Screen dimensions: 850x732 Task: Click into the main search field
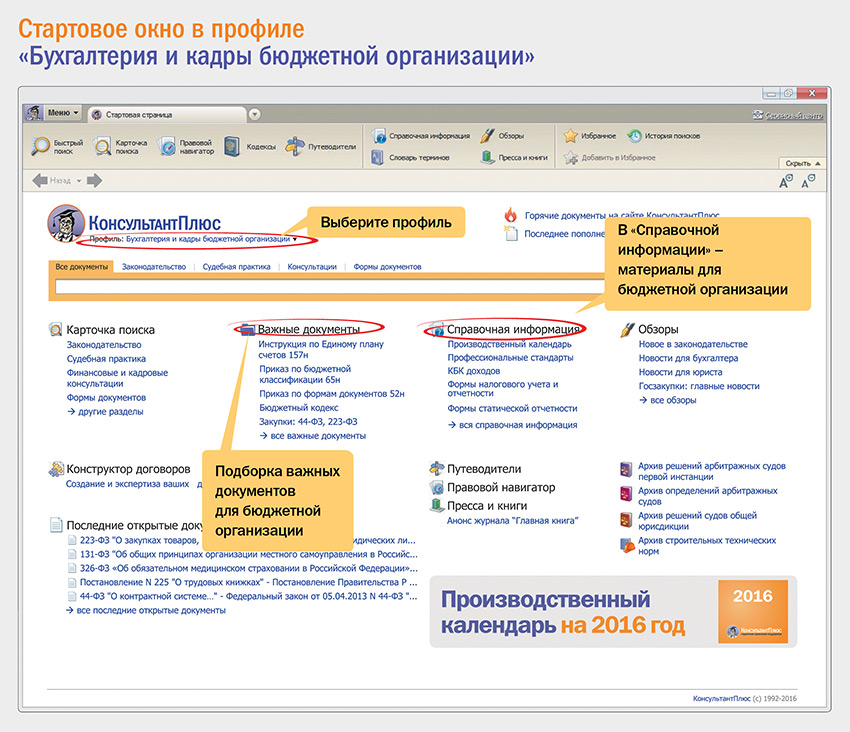tap(330, 286)
